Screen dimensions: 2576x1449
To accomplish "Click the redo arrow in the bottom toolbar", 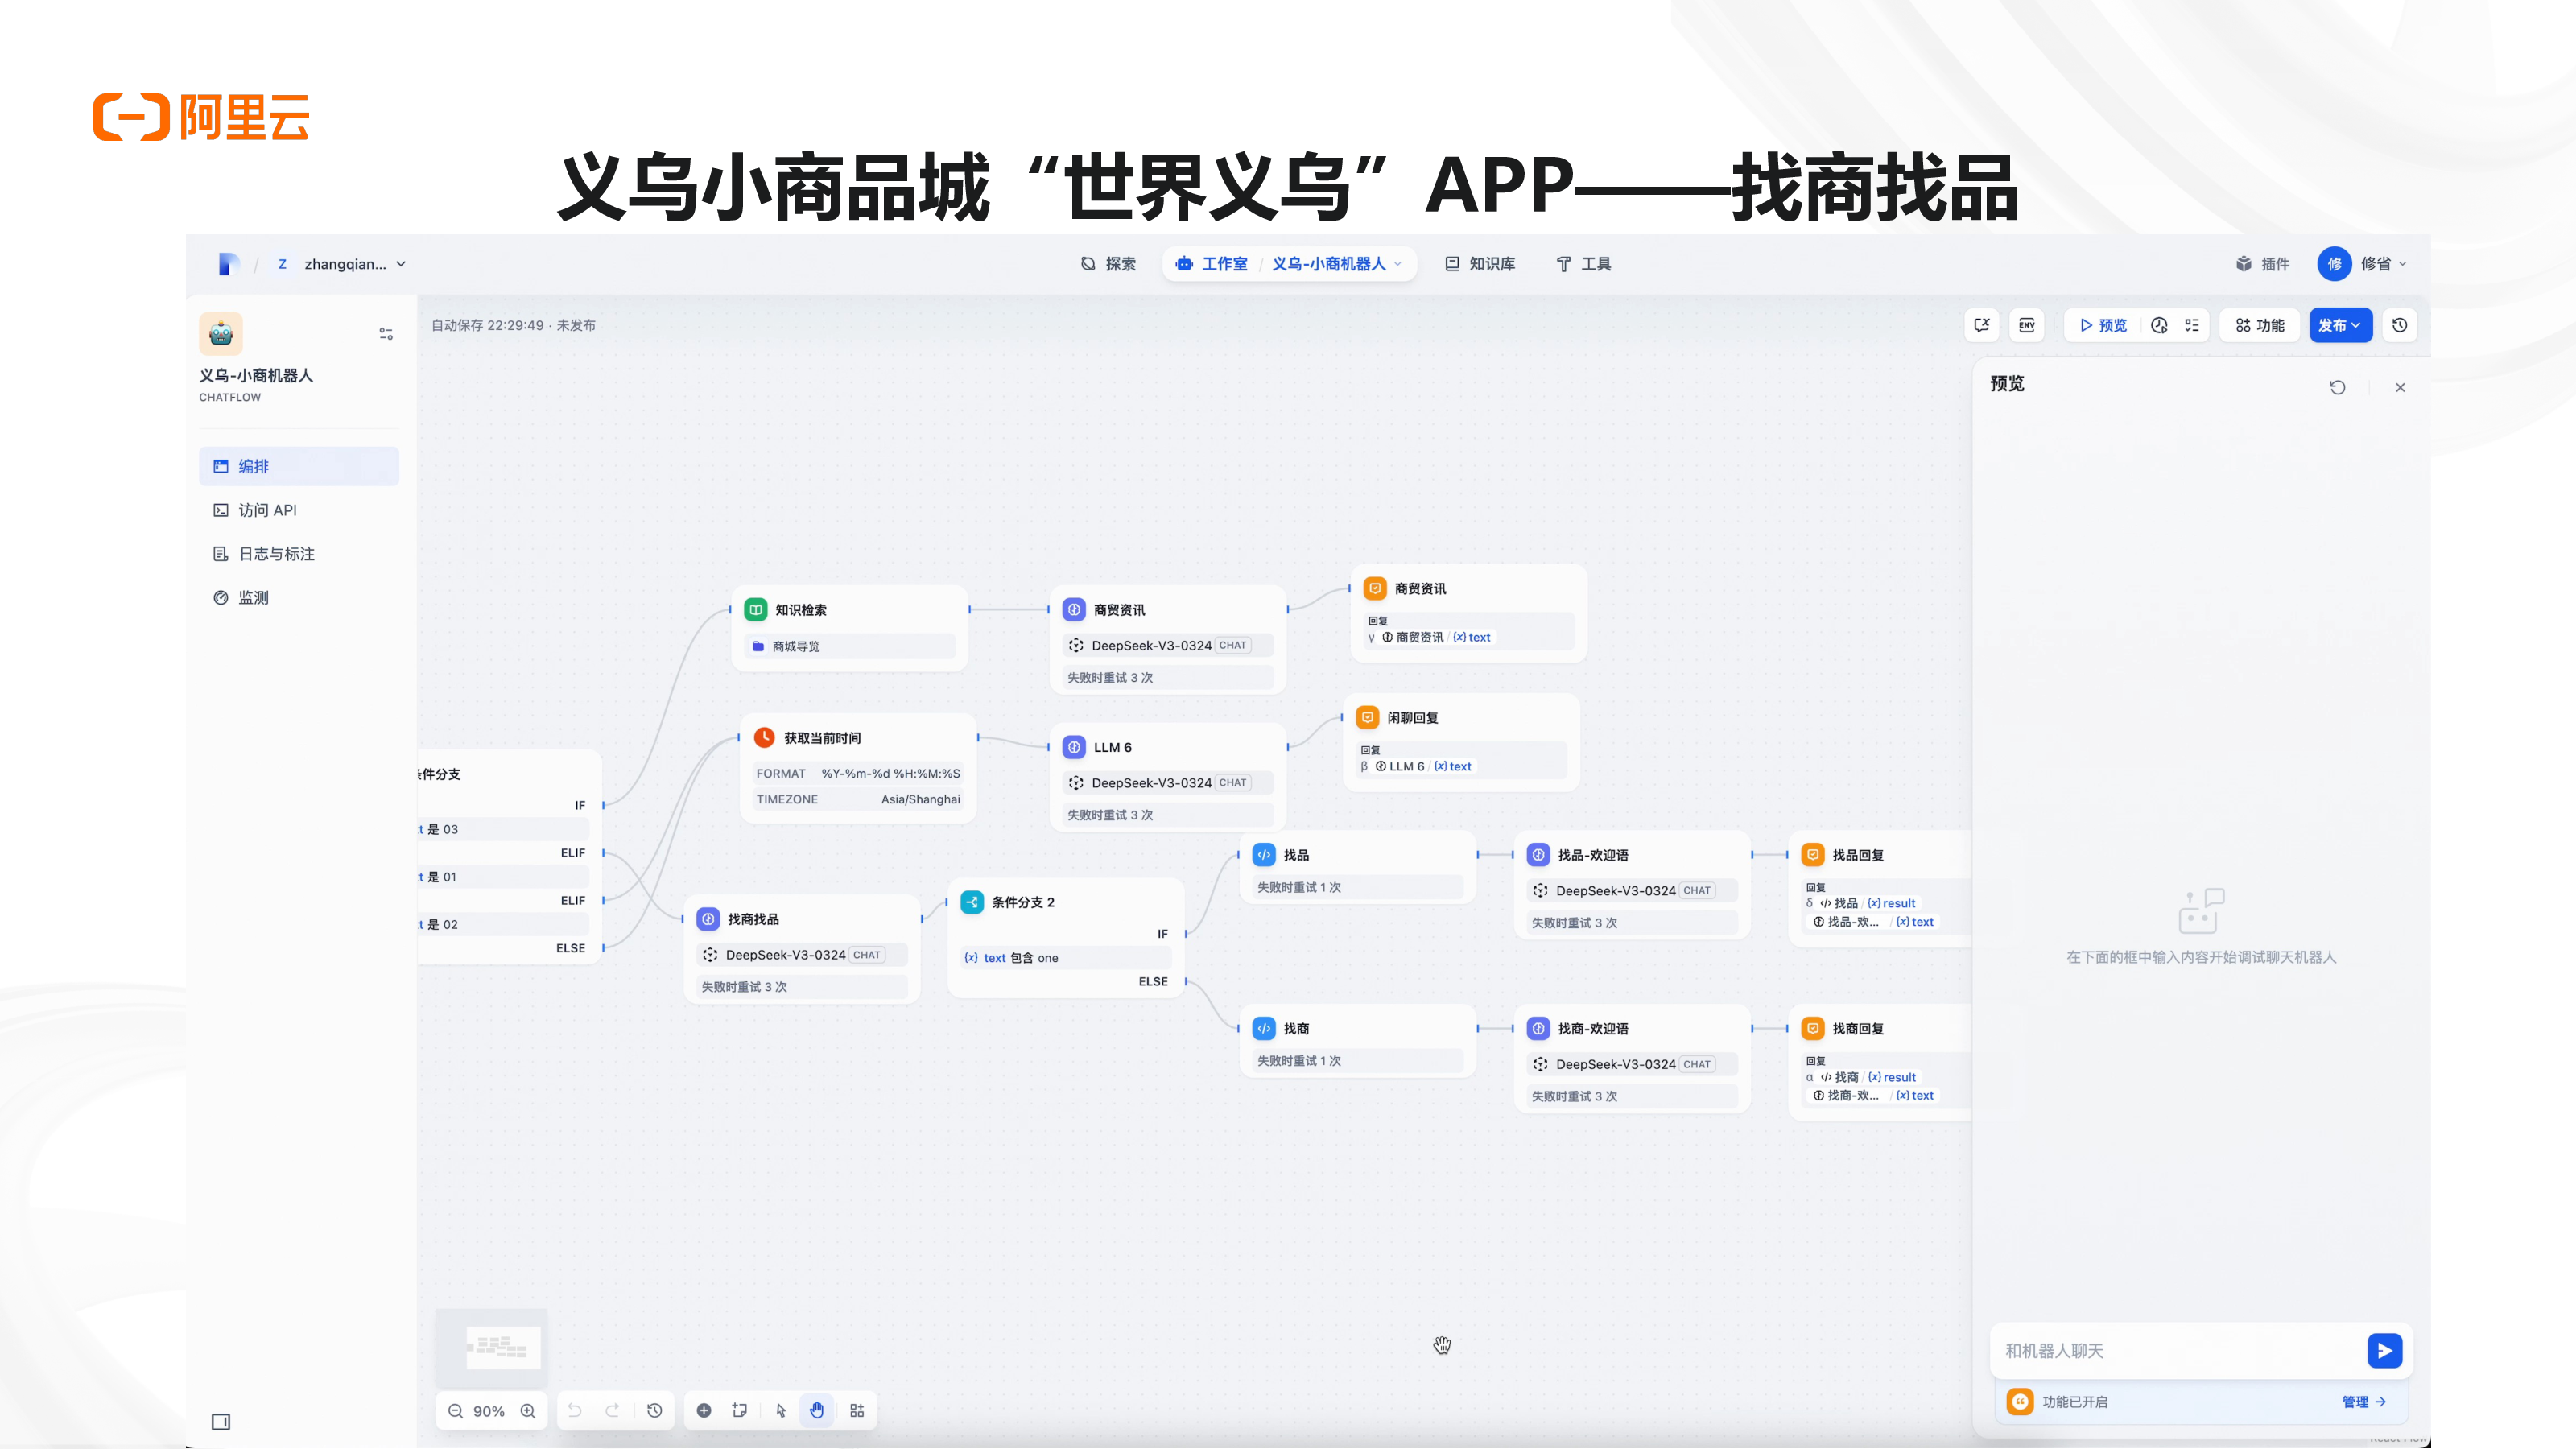I will (612, 1410).
